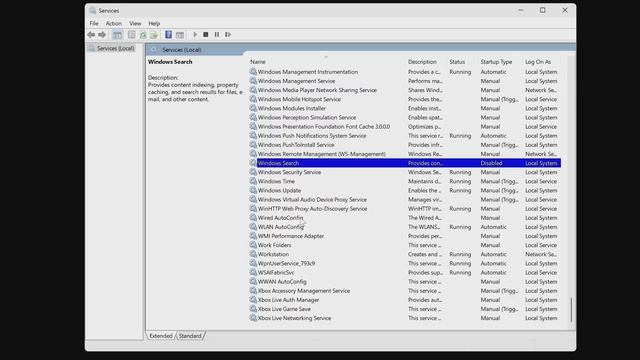
Task: Switch to the Standard tab
Action: [190, 336]
